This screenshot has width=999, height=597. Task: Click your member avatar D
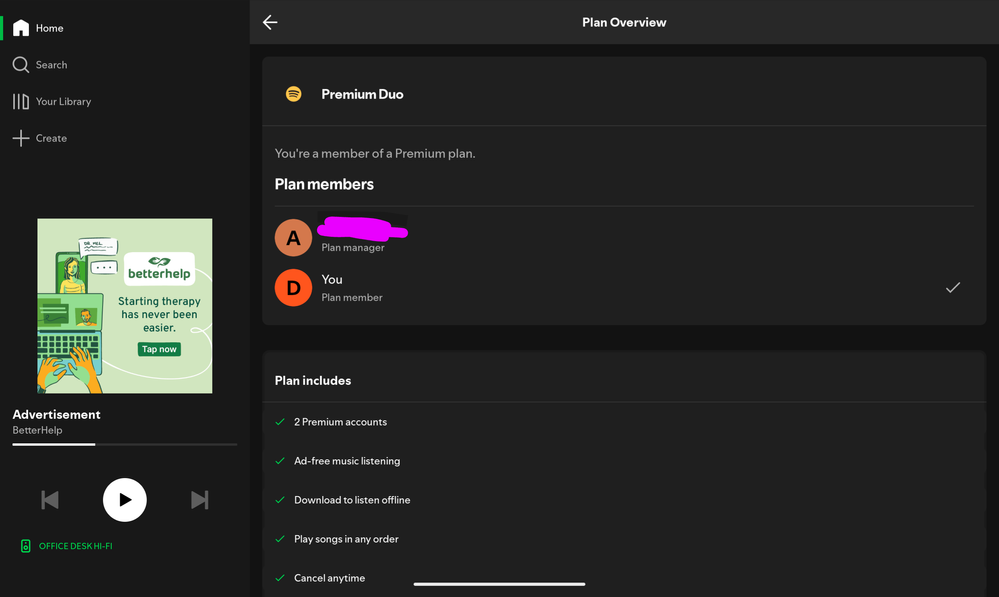coord(293,288)
